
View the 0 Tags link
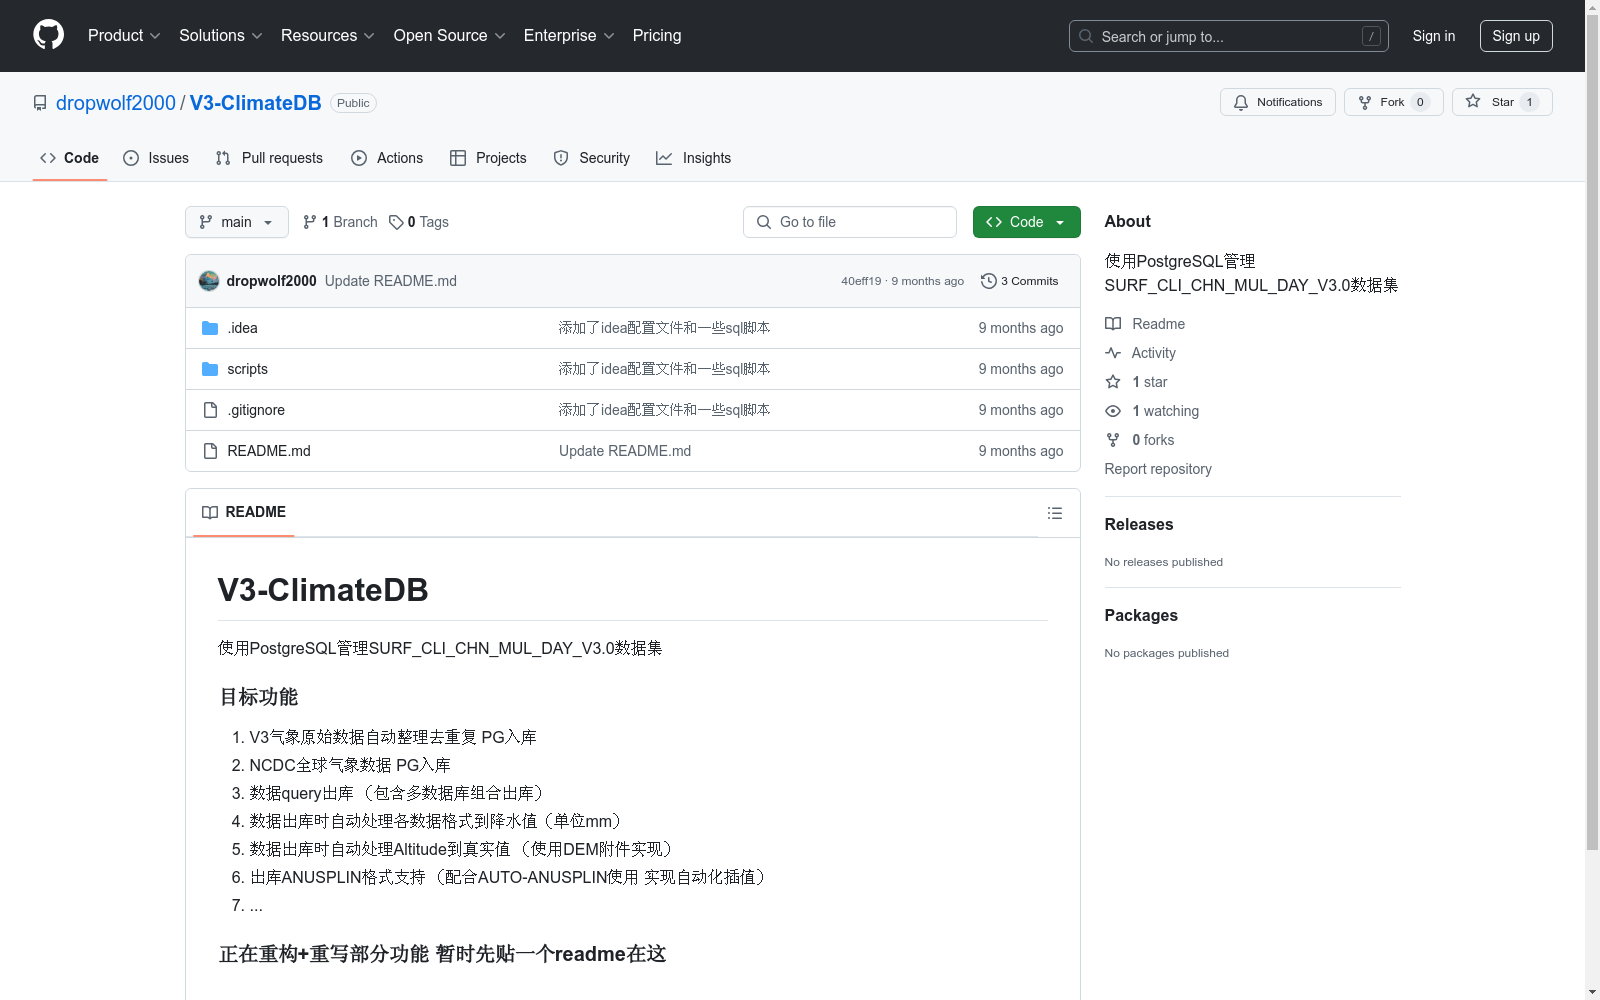point(419,222)
